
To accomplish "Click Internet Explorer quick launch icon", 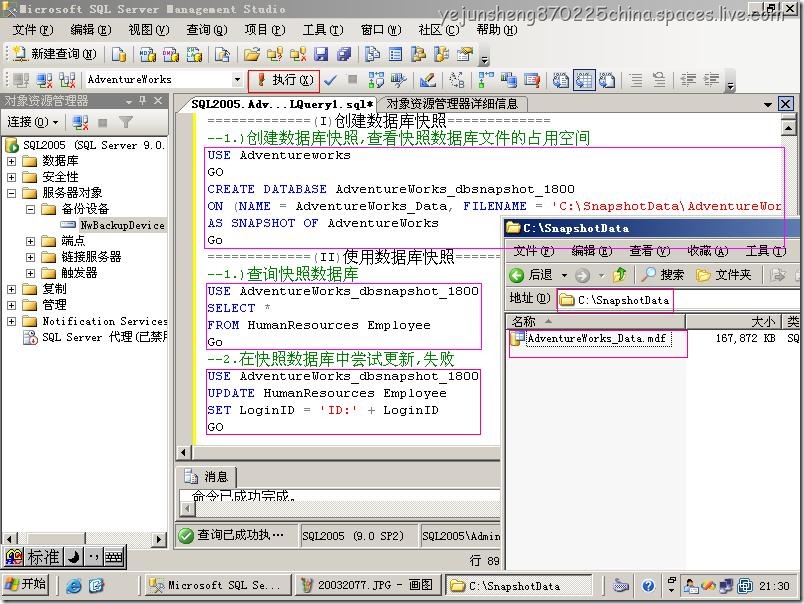I will (x=73, y=585).
